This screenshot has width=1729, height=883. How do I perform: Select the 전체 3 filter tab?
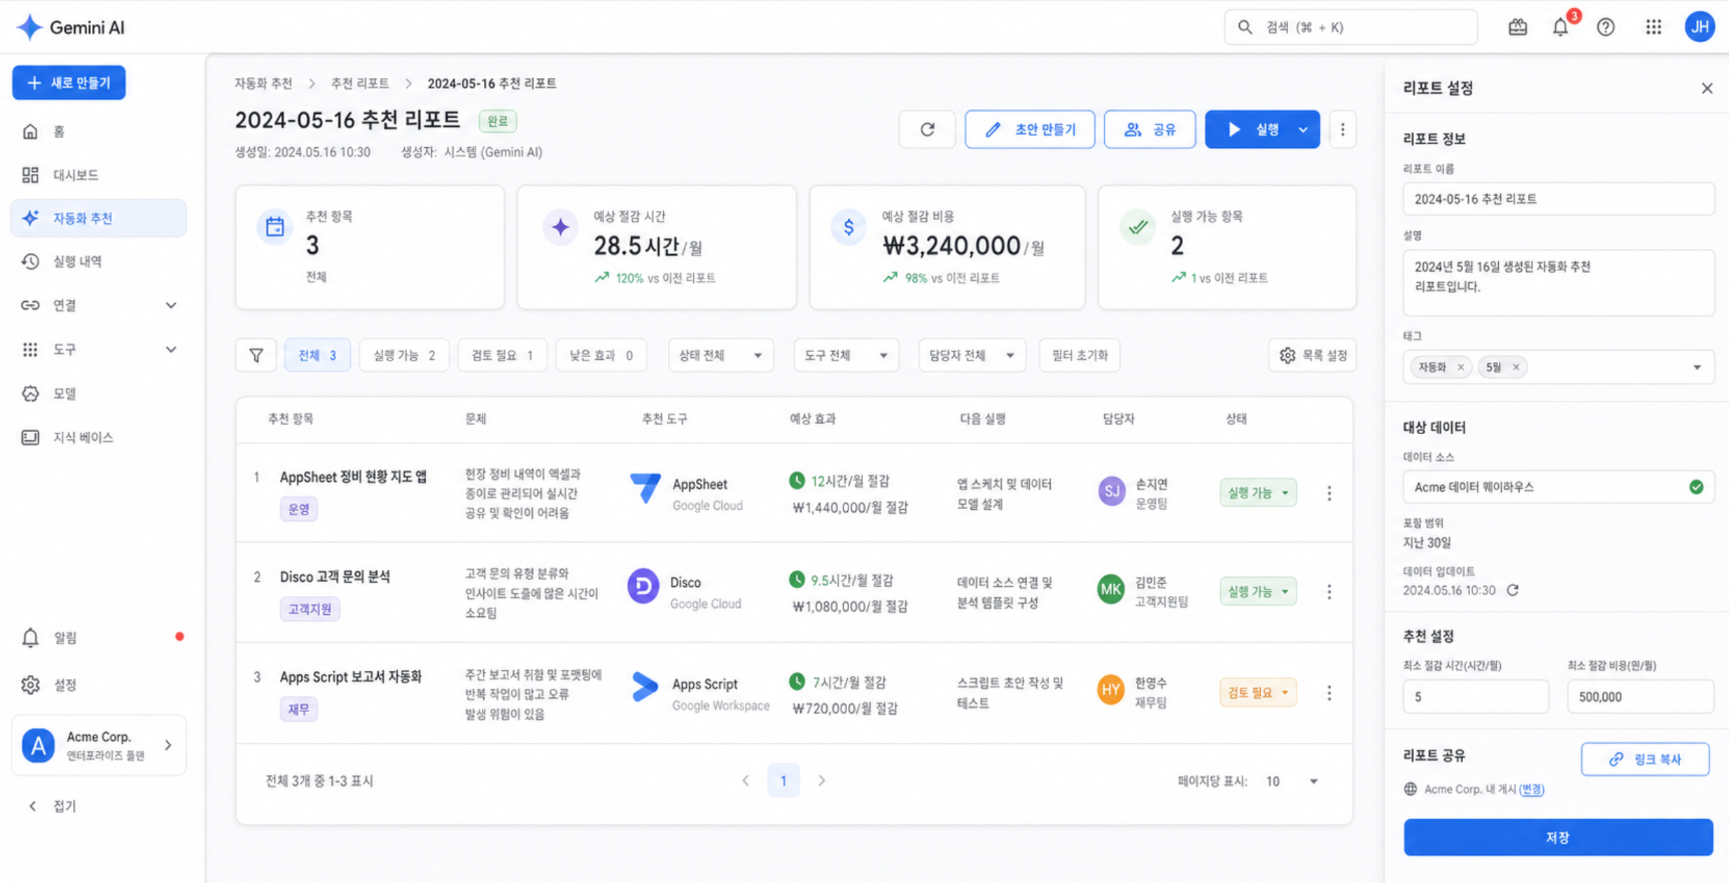(x=317, y=355)
